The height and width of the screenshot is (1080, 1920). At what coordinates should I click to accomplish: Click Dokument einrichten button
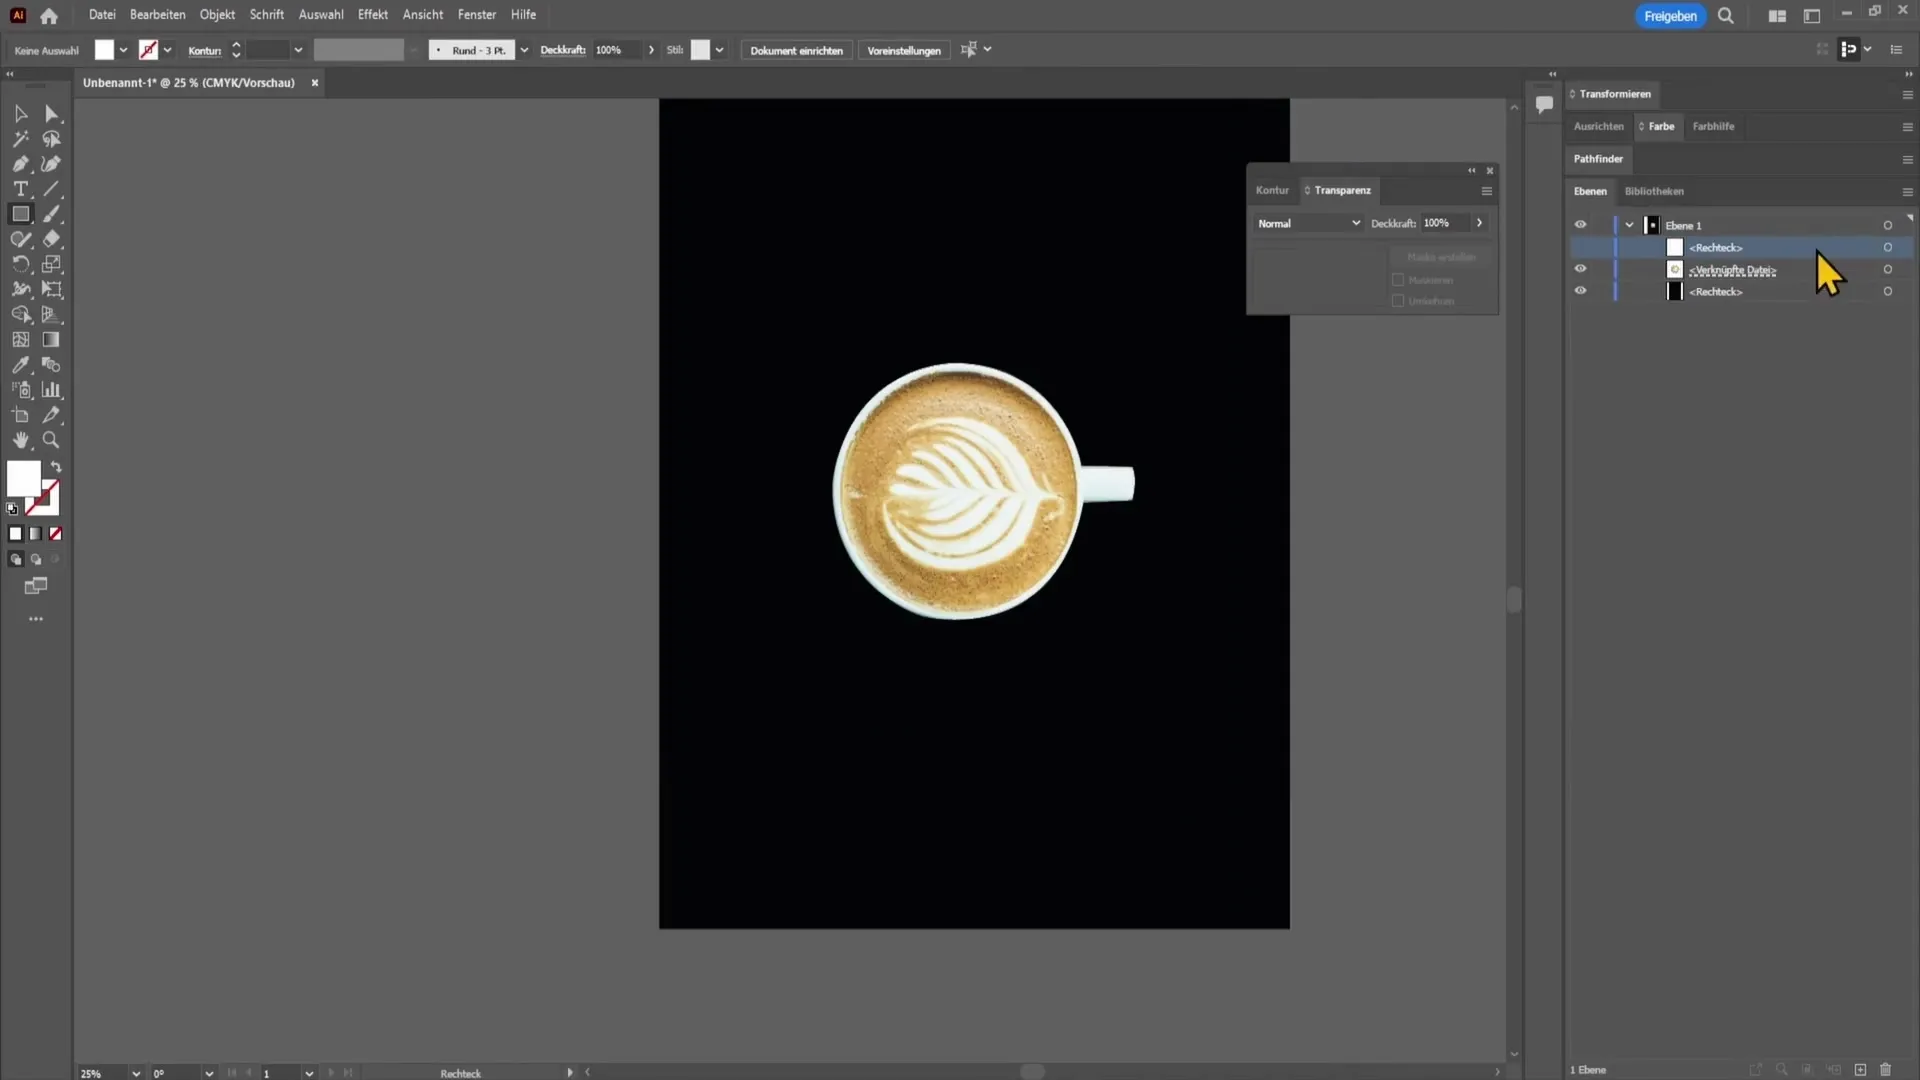click(x=796, y=50)
